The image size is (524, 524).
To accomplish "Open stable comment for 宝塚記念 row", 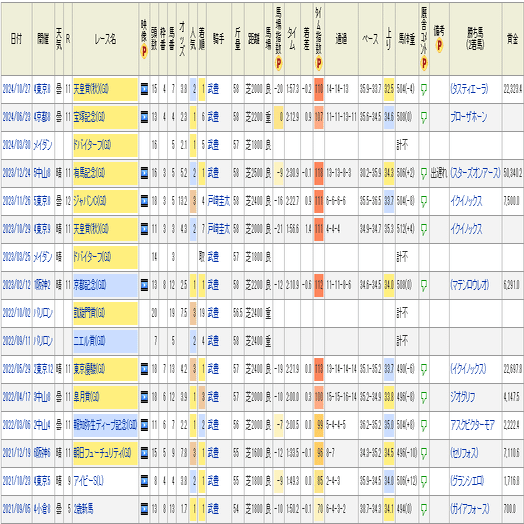I will click(x=424, y=118).
